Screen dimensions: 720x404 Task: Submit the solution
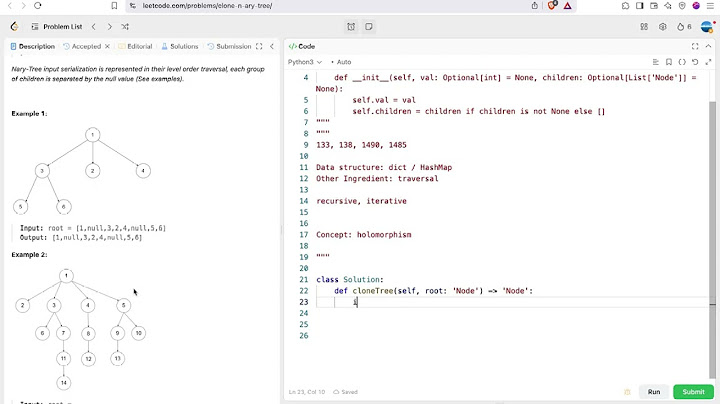click(693, 392)
